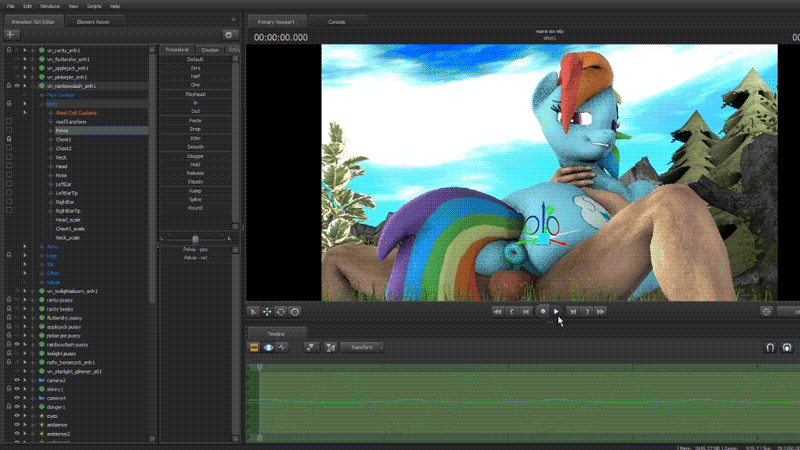Step forward one frame
Screen dimensions: 800x450
[573, 312]
